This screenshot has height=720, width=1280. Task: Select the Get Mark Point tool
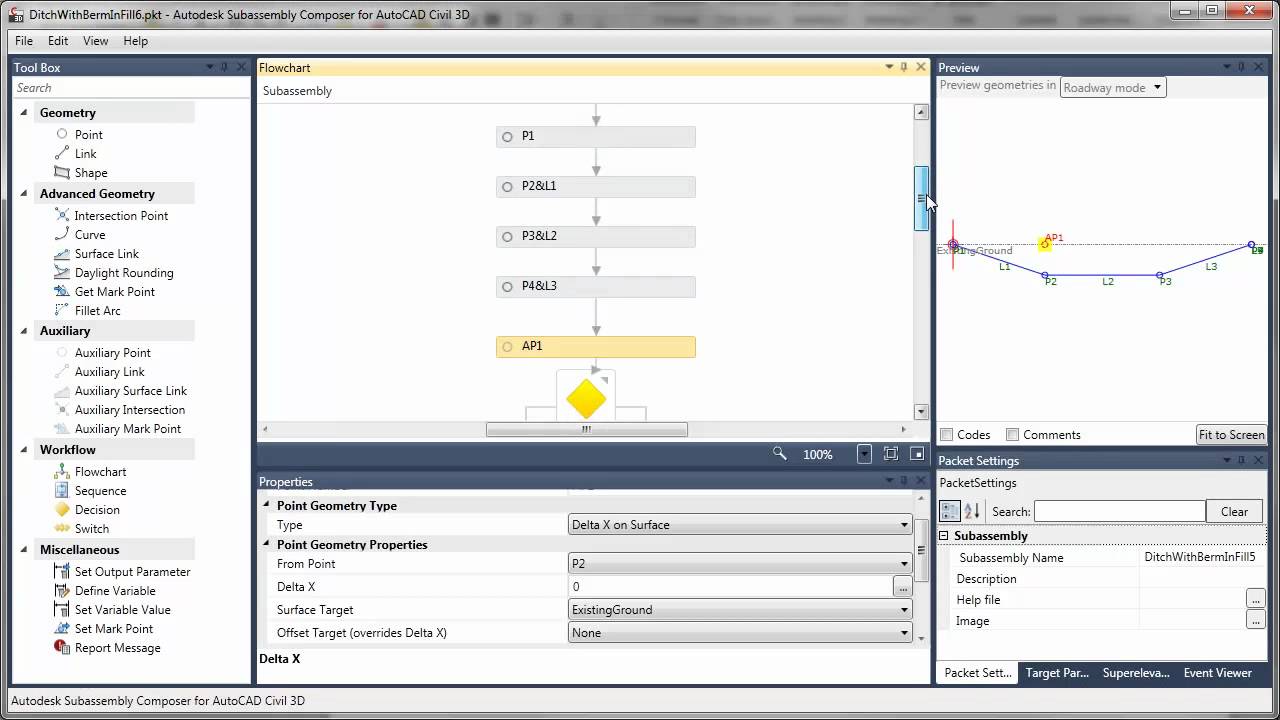click(105, 291)
